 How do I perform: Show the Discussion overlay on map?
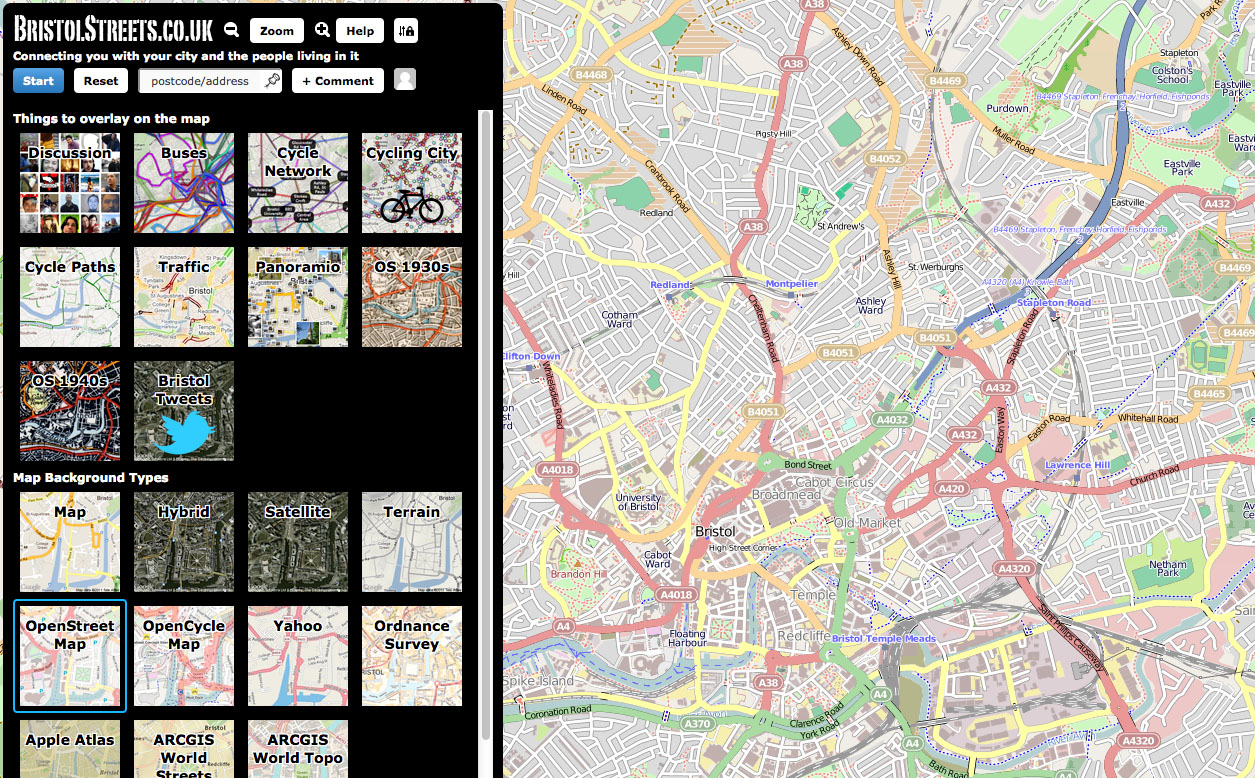click(70, 183)
